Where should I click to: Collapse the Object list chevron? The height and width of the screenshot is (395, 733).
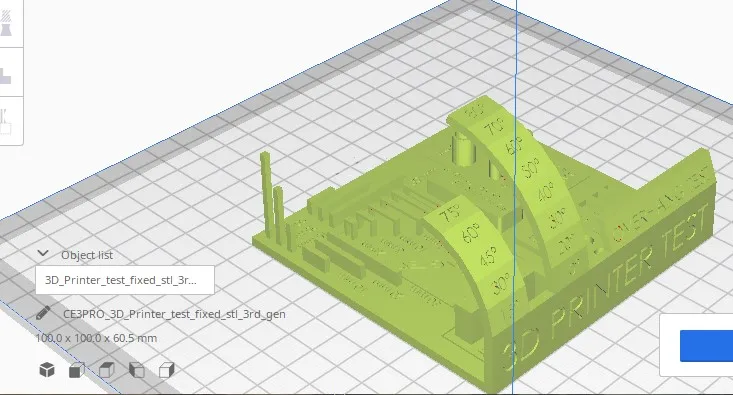43,253
